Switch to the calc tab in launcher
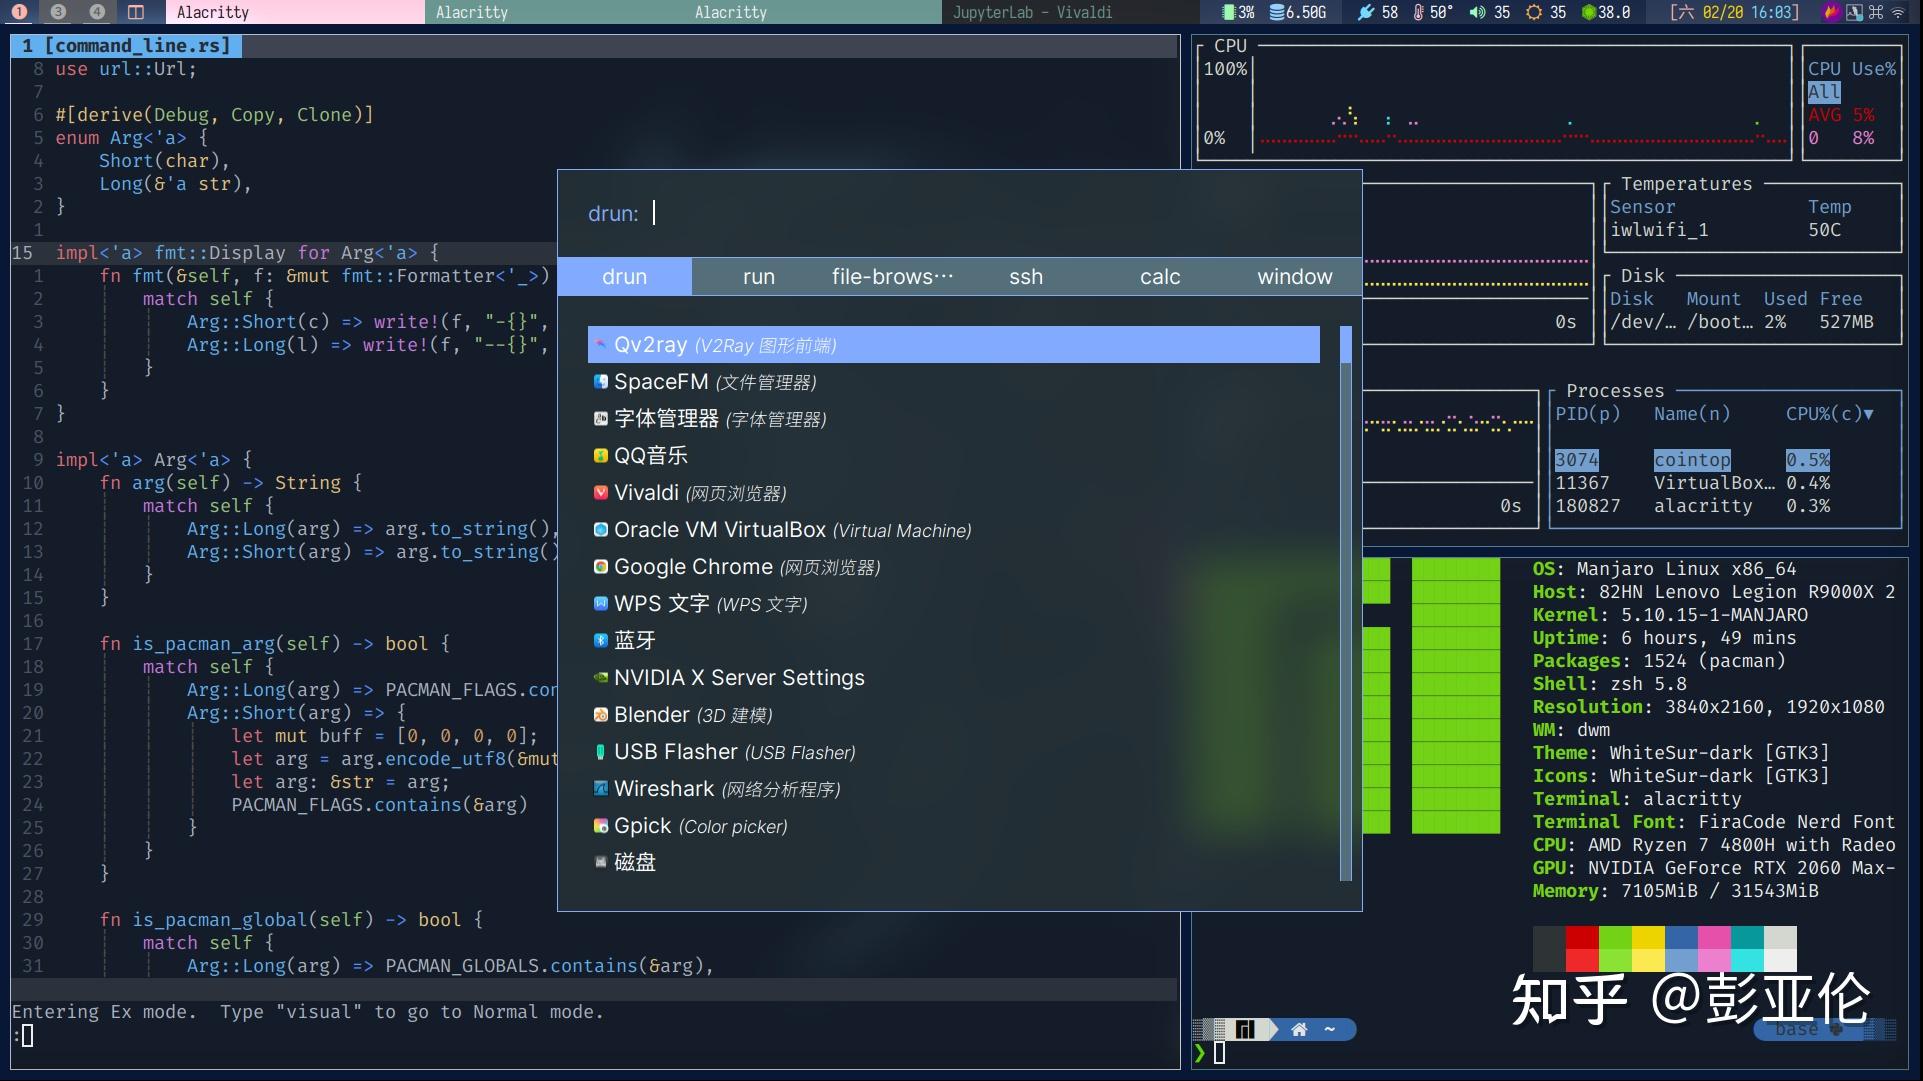 pyautogui.click(x=1158, y=276)
